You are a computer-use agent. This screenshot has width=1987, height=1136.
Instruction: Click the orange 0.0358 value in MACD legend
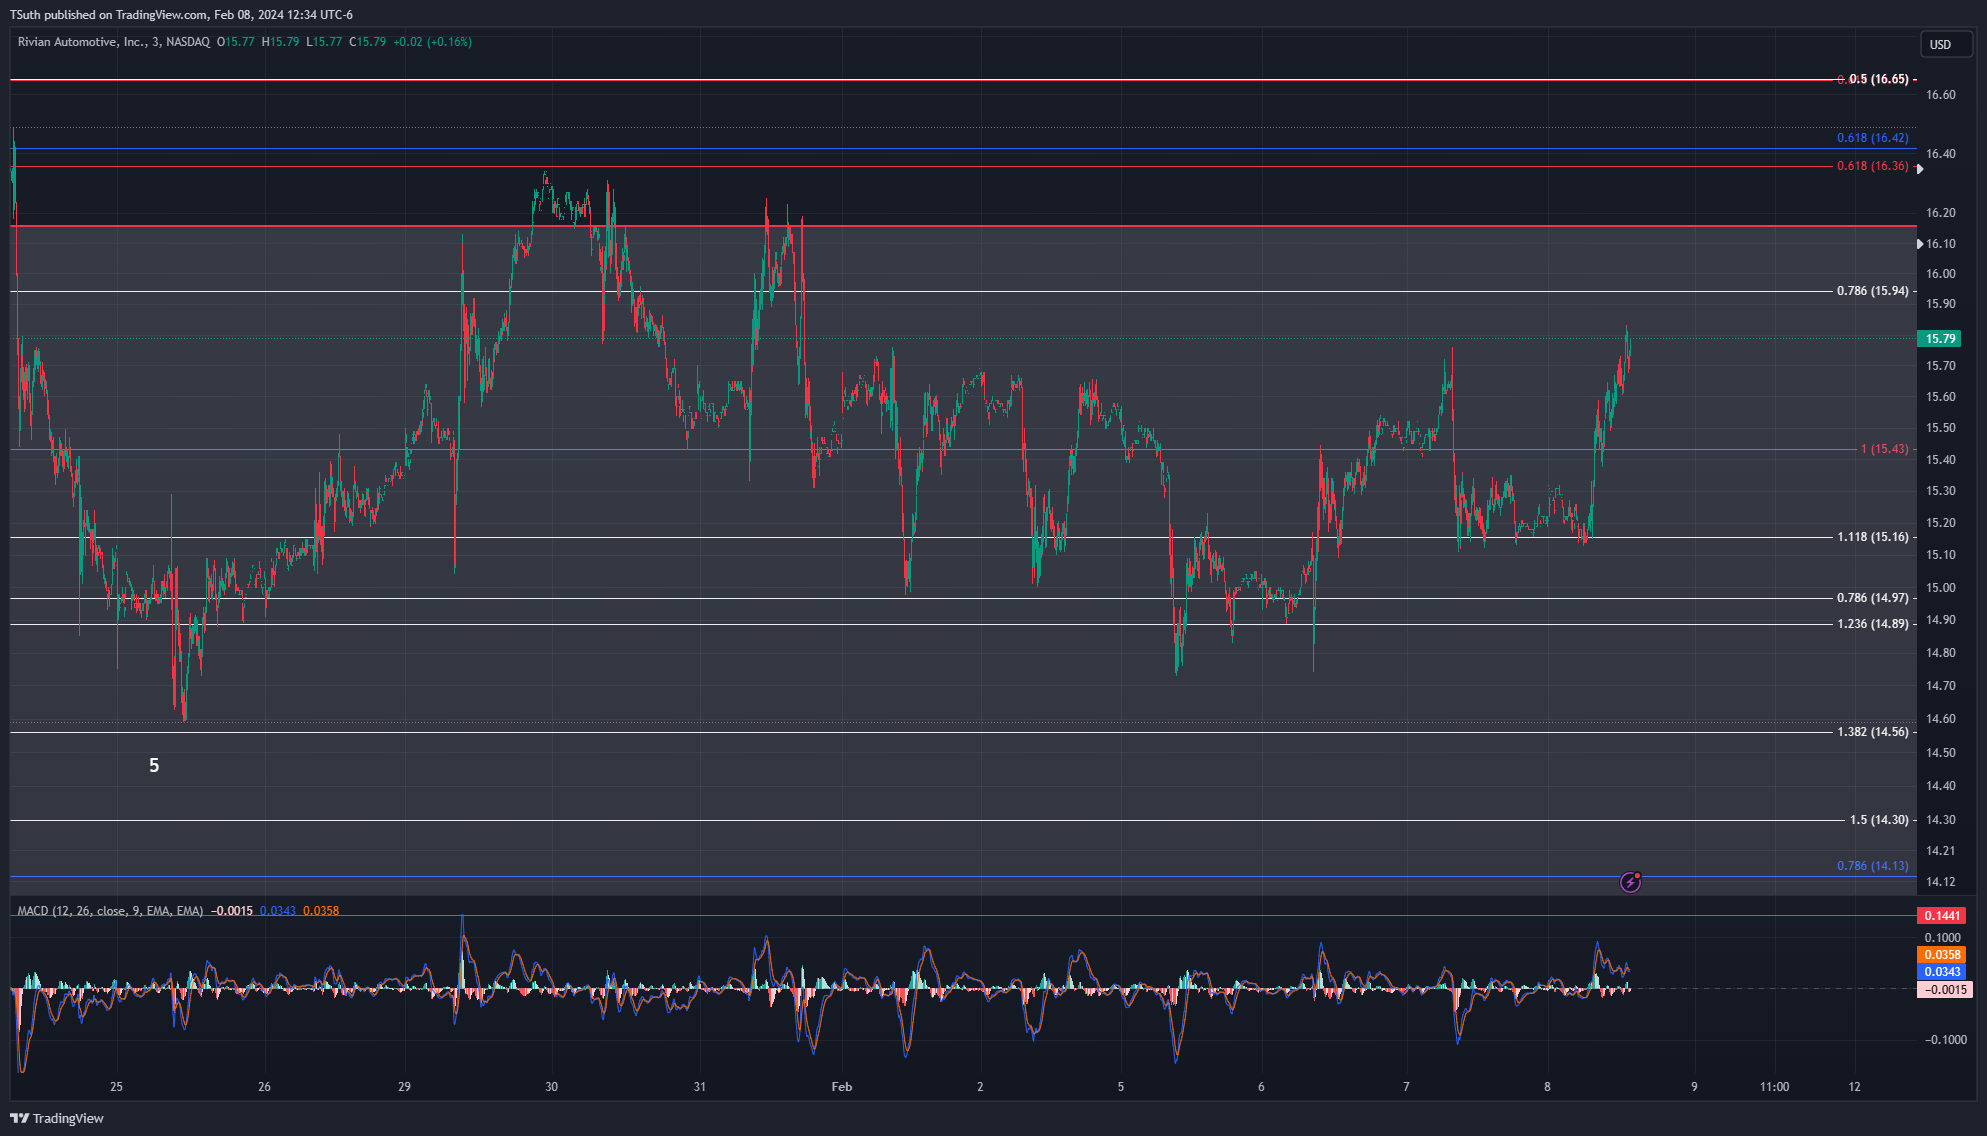tap(321, 911)
